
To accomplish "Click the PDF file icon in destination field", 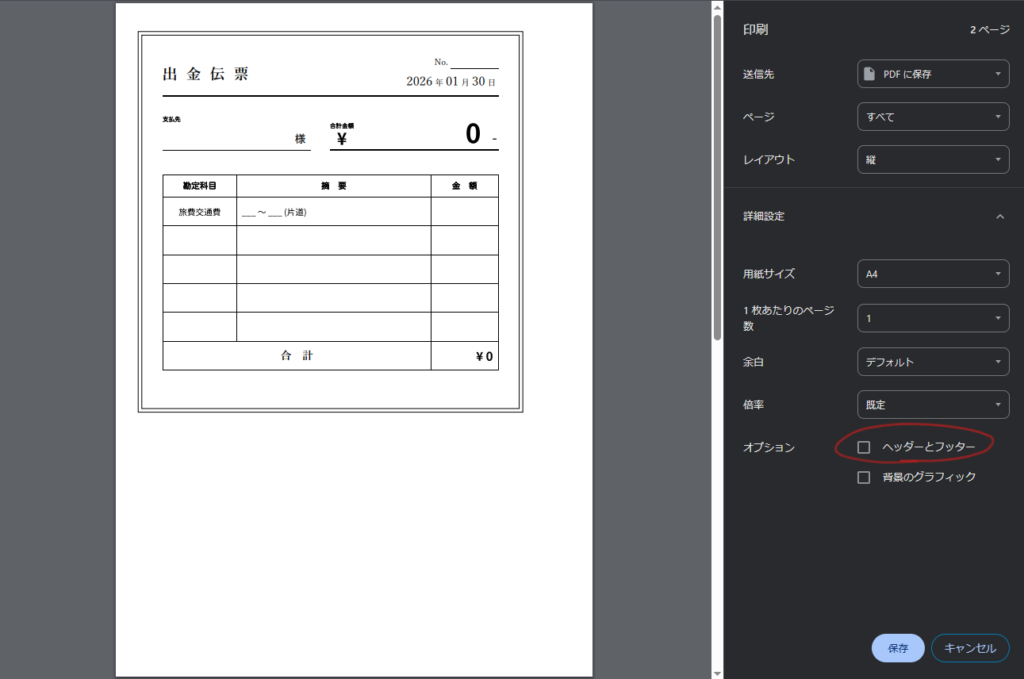I will pos(870,74).
